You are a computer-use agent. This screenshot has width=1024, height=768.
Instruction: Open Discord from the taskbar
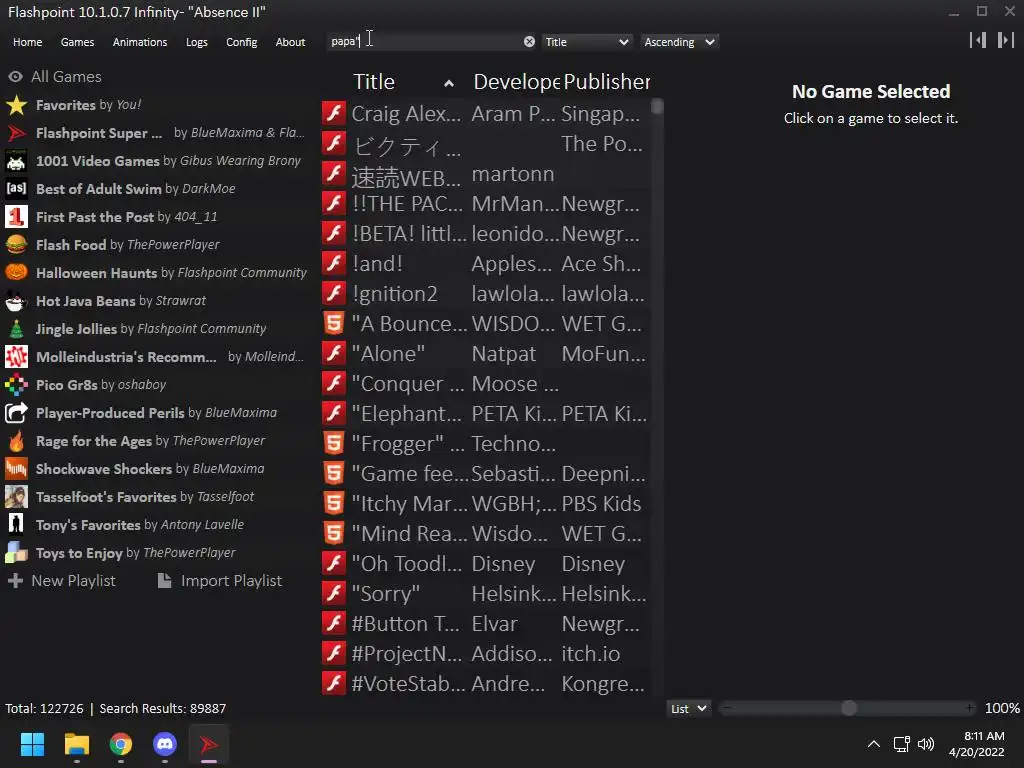click(x=165, y=744)
